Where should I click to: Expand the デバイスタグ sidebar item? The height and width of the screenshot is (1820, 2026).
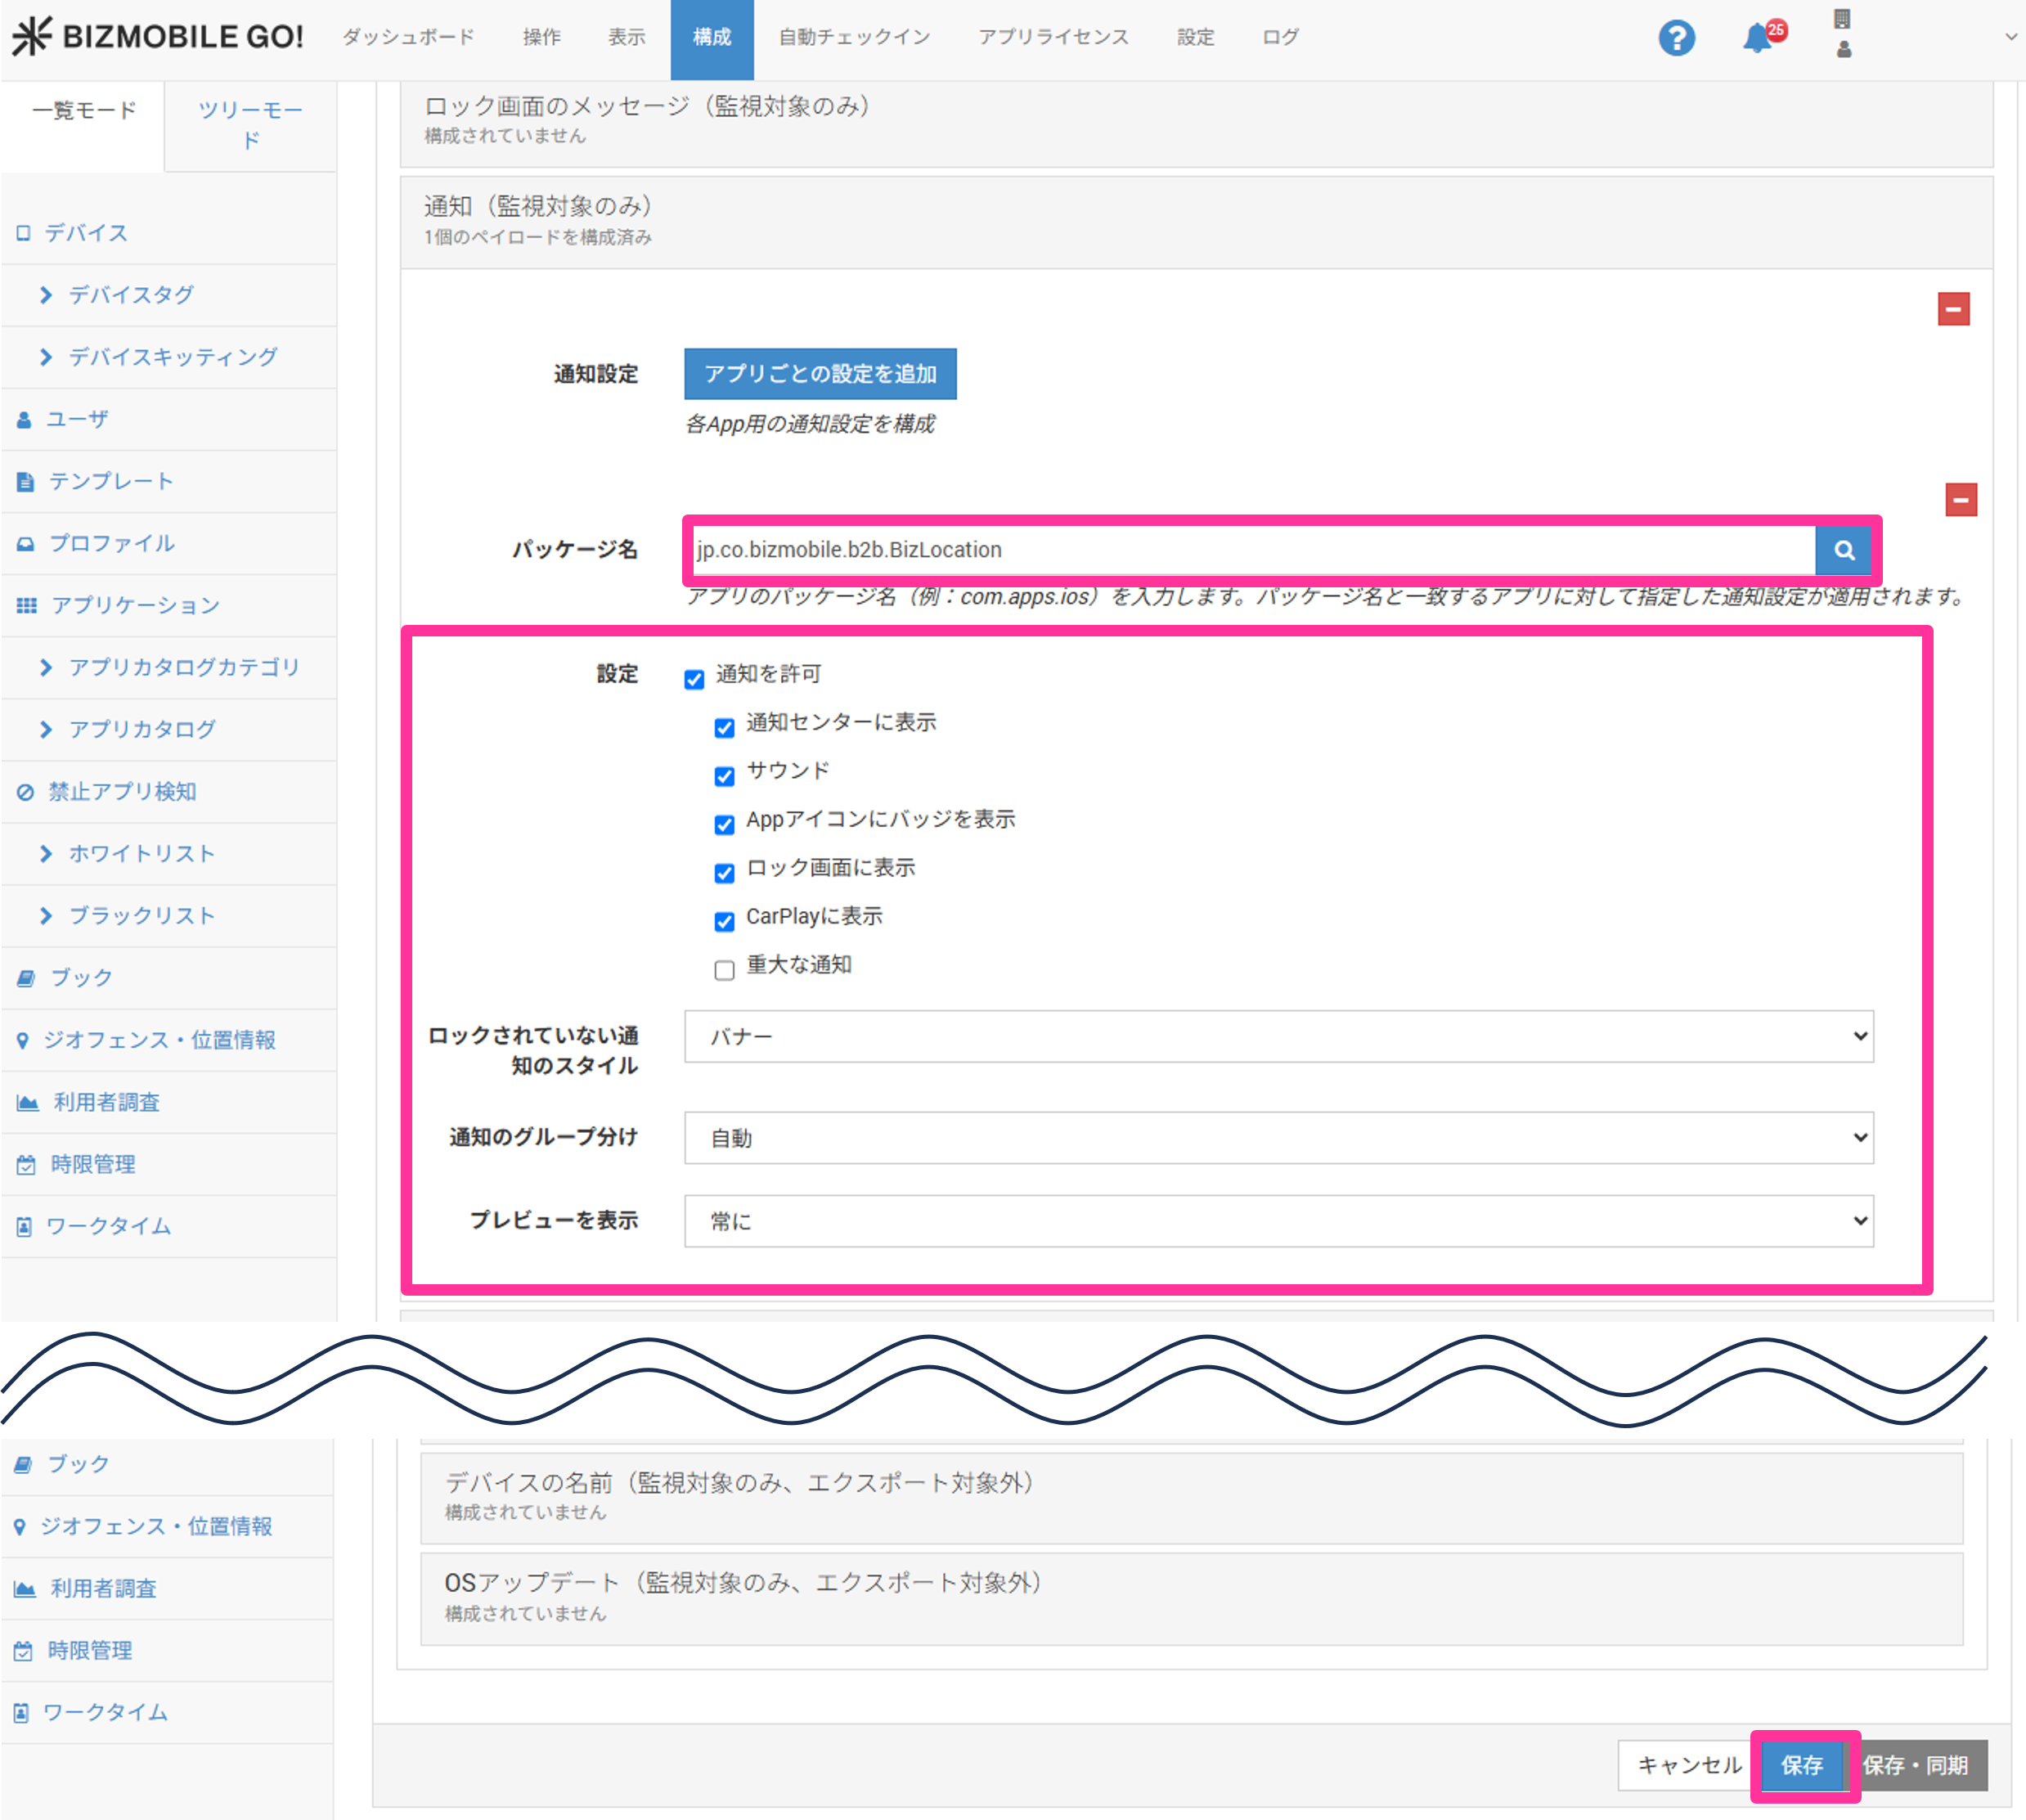pos(130,295)
